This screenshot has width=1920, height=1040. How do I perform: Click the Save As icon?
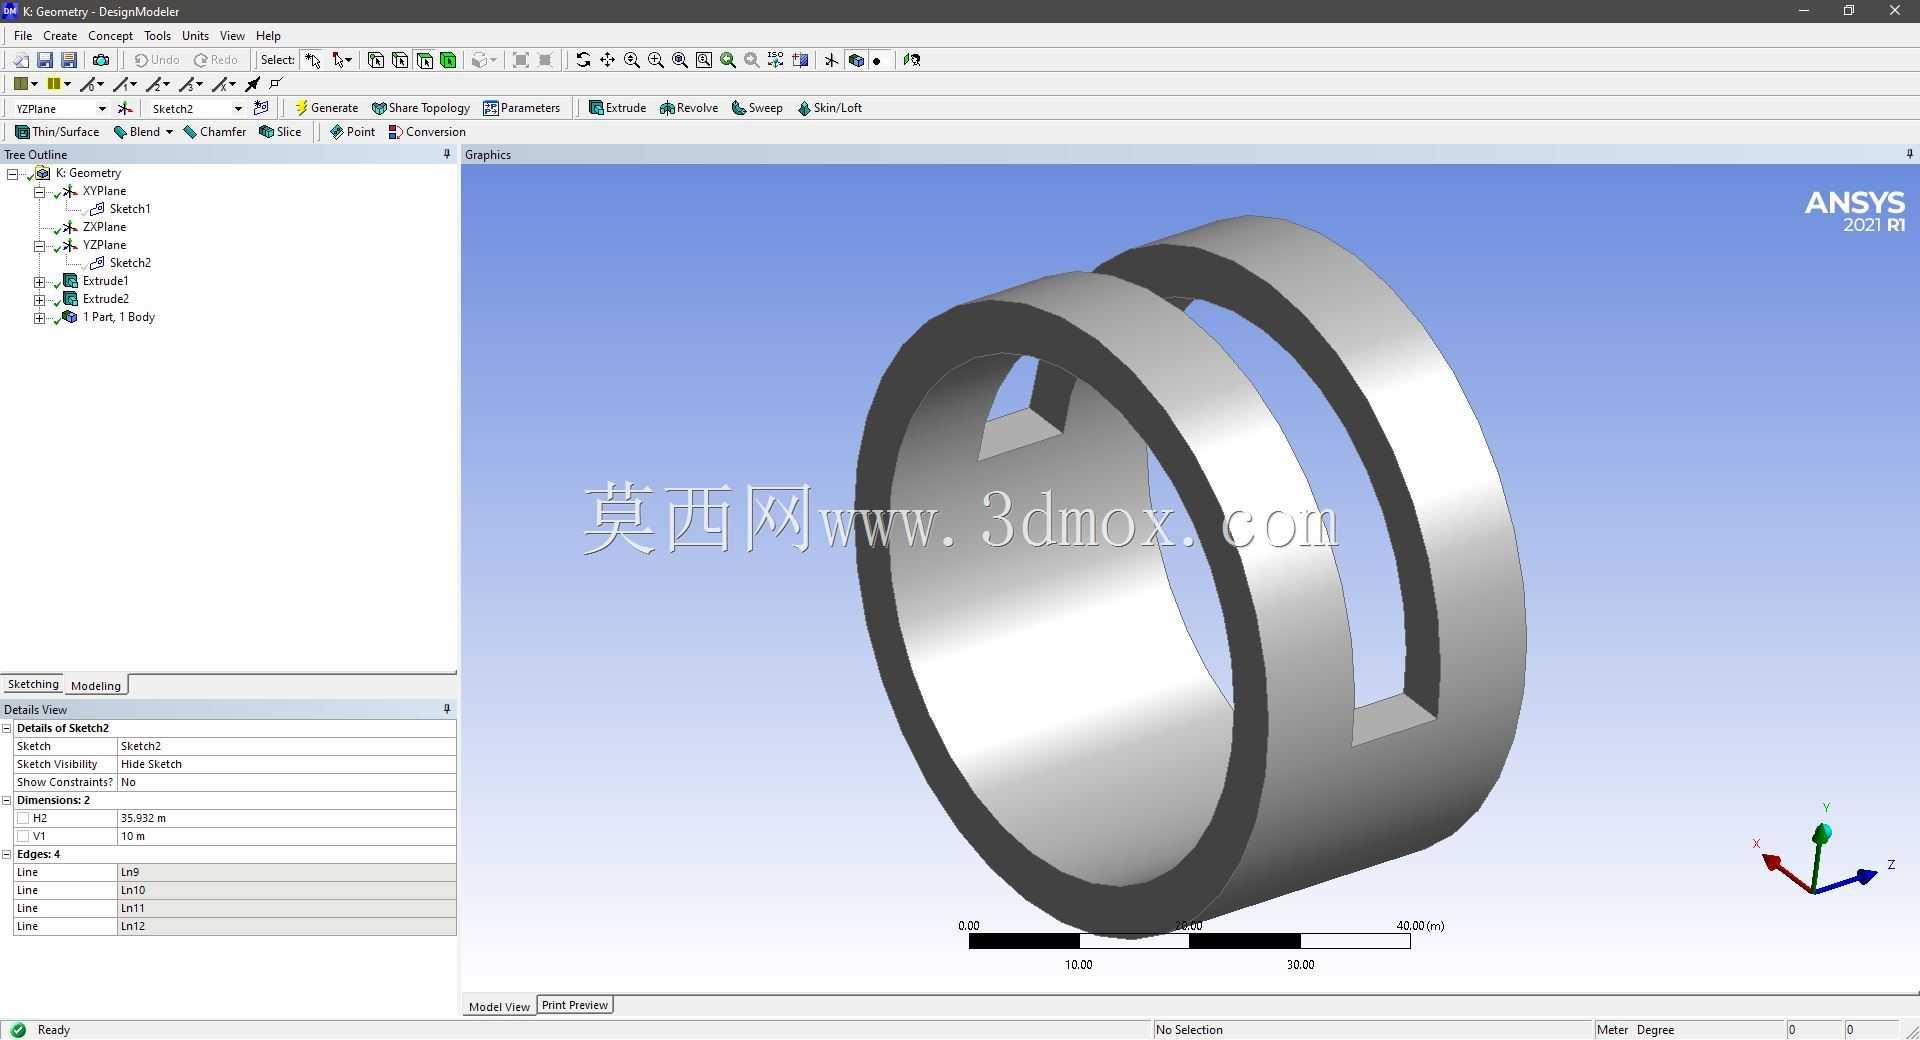point(69,60)
